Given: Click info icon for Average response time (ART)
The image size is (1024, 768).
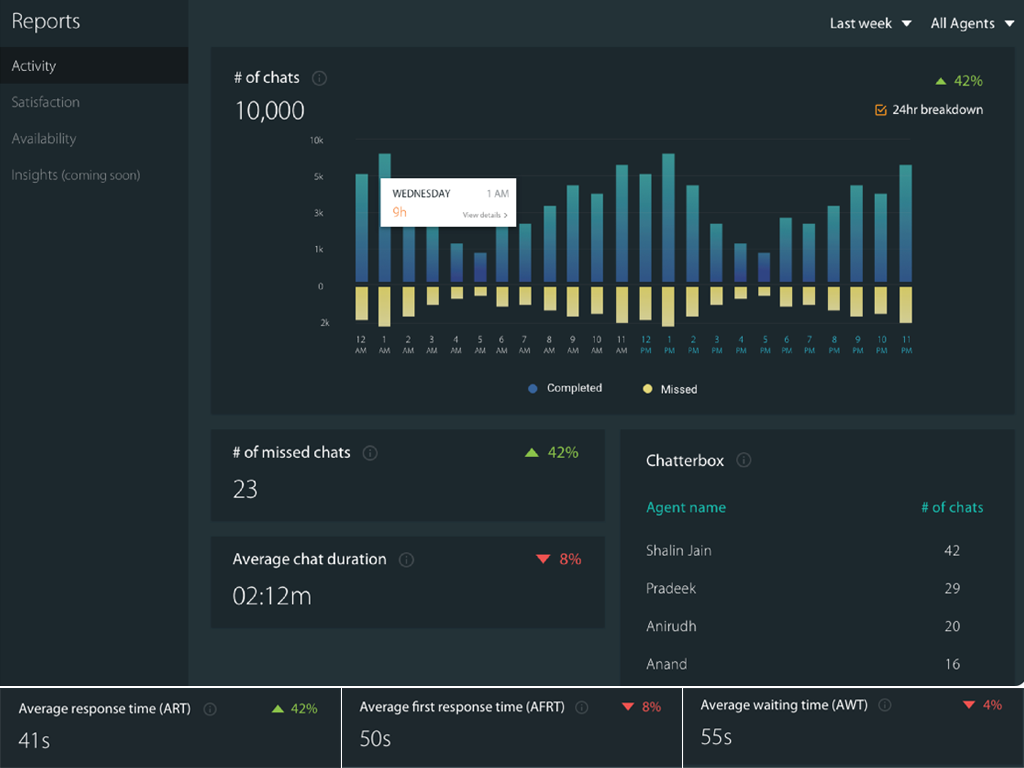Looking at the screenshot, I should click(210, 709).
